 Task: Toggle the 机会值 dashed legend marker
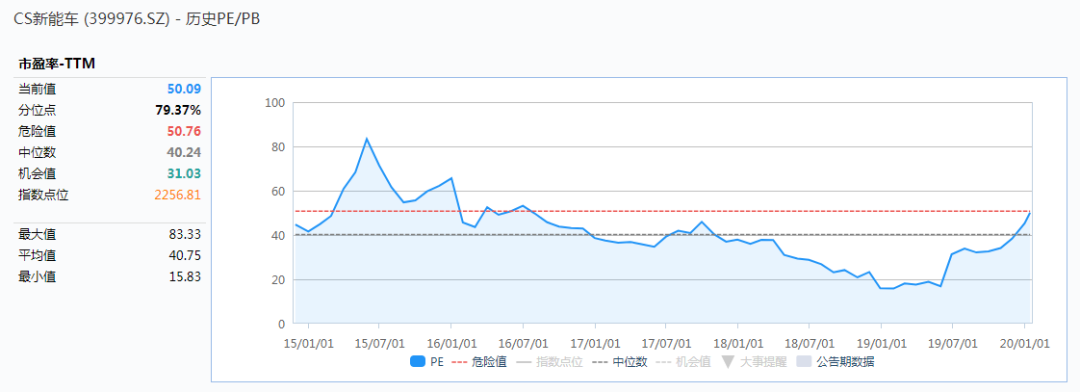pos(663,362)
